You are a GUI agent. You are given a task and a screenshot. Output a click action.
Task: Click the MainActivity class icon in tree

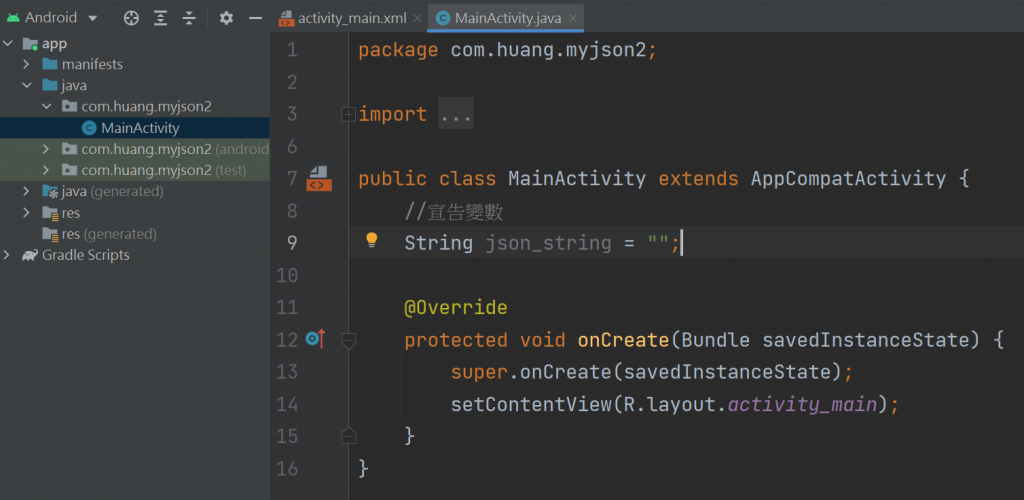click(x=89, y=128)
